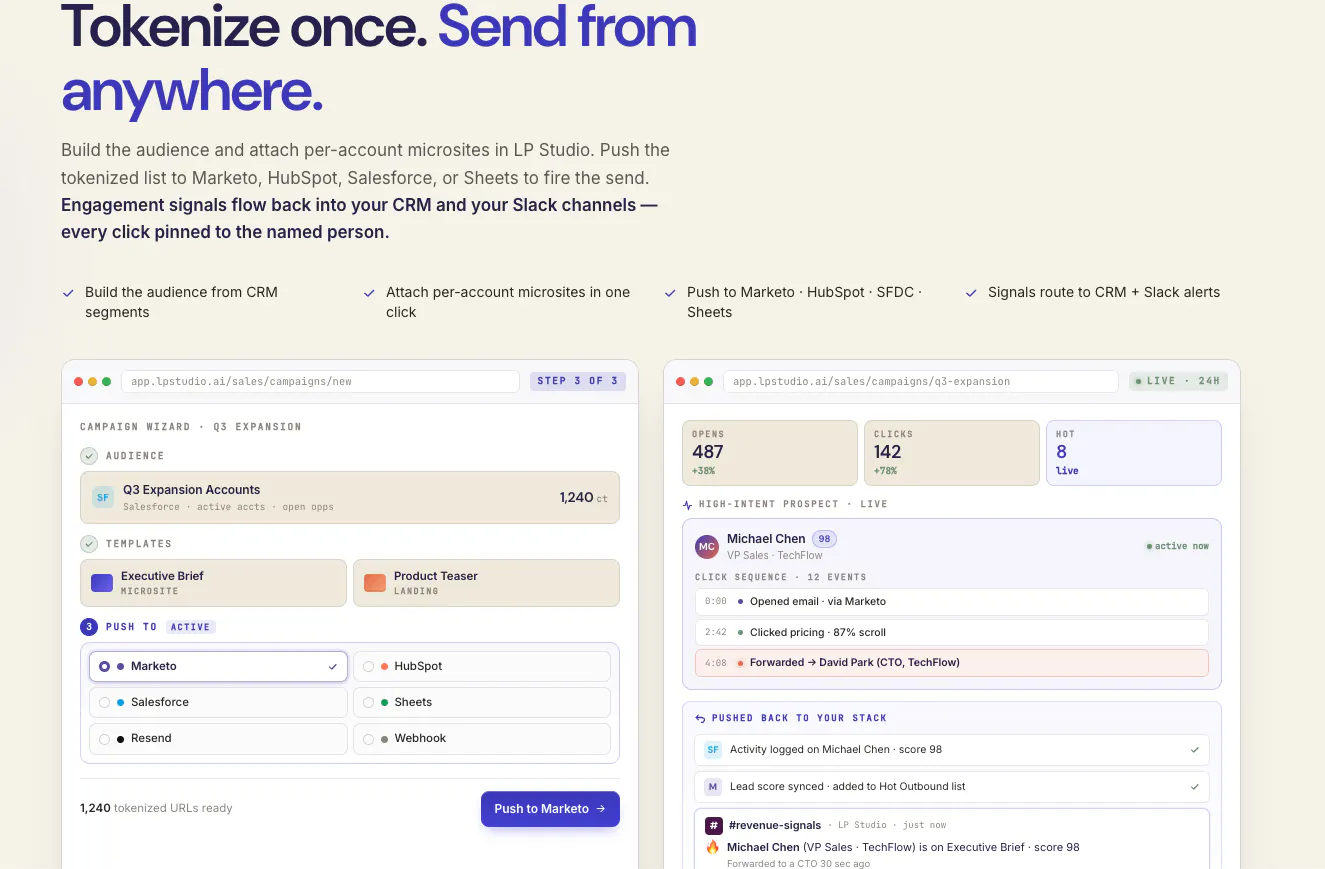This screenshot has width=1325, height=869.
Task: Click the Audience step completed check icon
Action: point(89,456)
